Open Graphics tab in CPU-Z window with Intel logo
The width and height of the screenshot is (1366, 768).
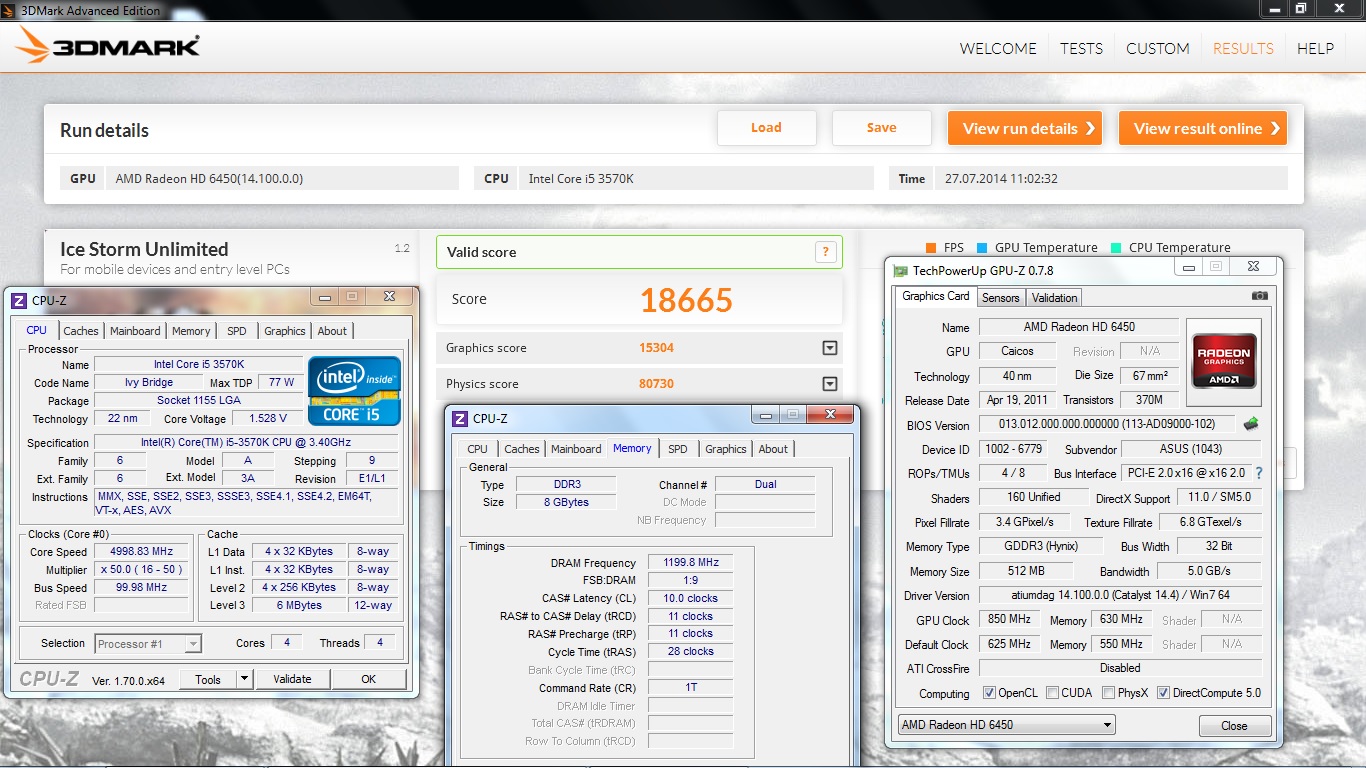(285, 331)
